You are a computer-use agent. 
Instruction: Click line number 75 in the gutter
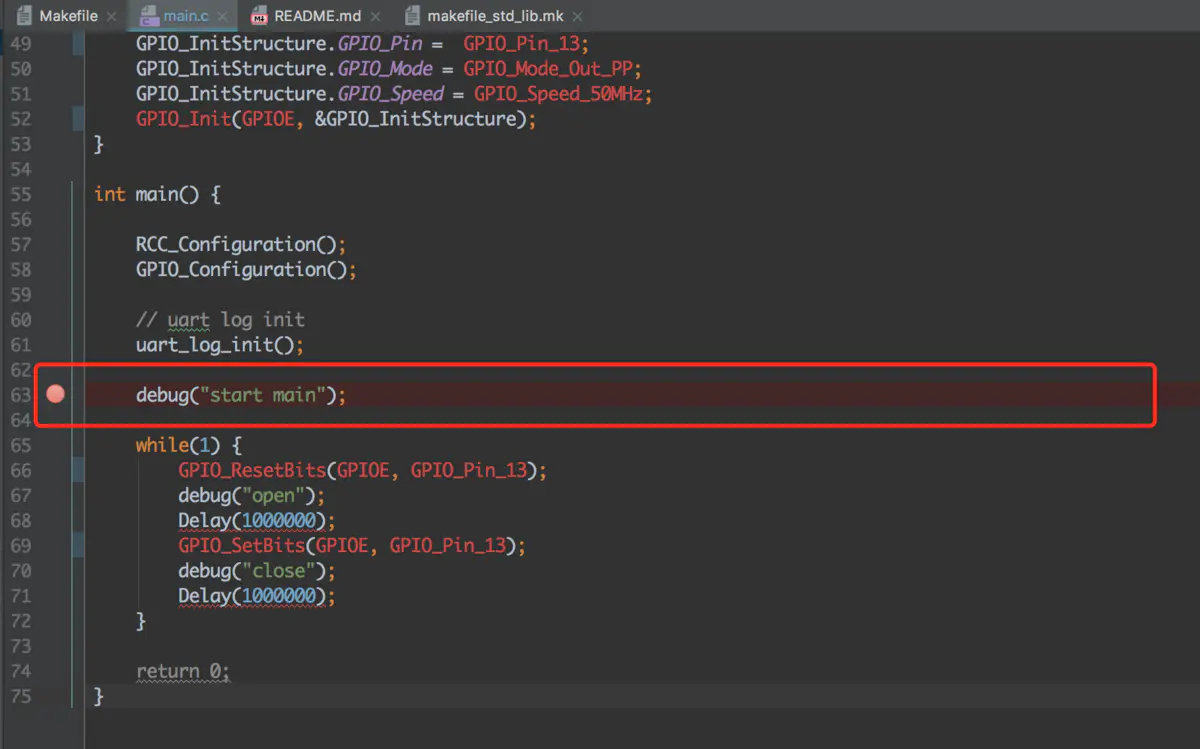pos(20,696)
